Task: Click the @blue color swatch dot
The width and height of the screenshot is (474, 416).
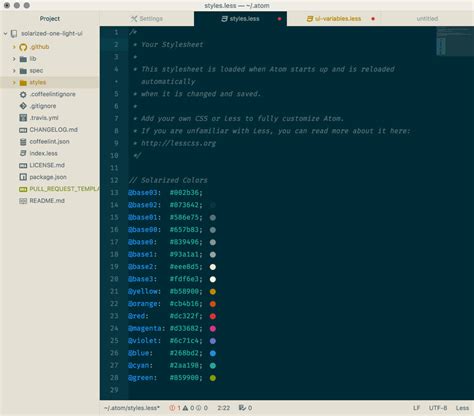Action: tap(213, 353)
